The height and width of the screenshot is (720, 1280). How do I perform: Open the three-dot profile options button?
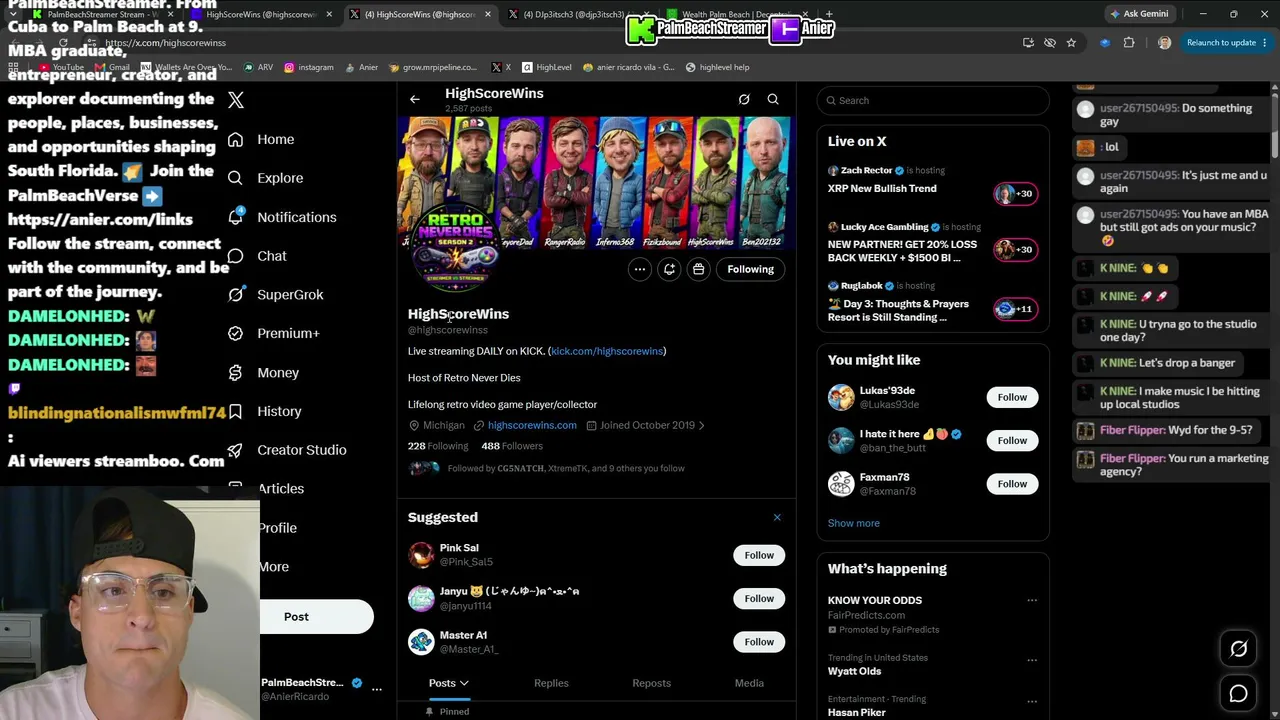pyautogui.click(x=640, y=269)
